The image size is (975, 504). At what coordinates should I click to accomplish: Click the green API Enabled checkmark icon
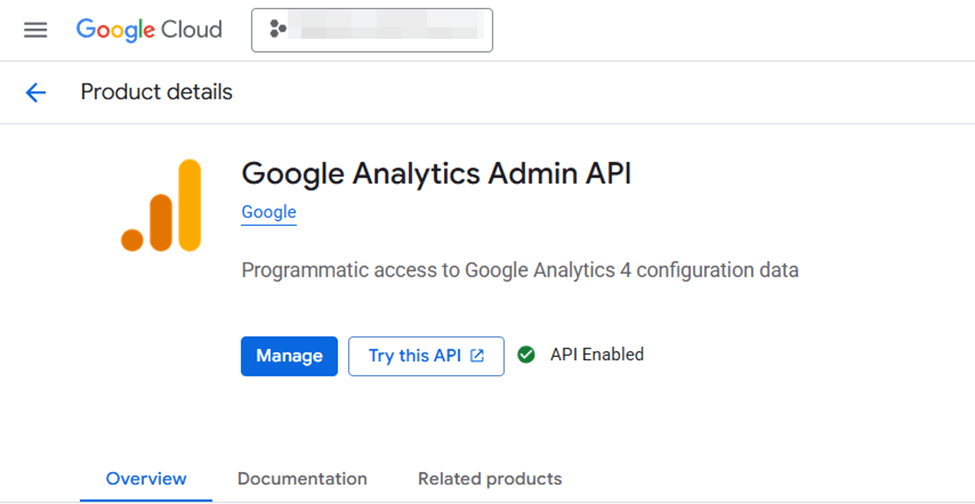pos(526,355)
